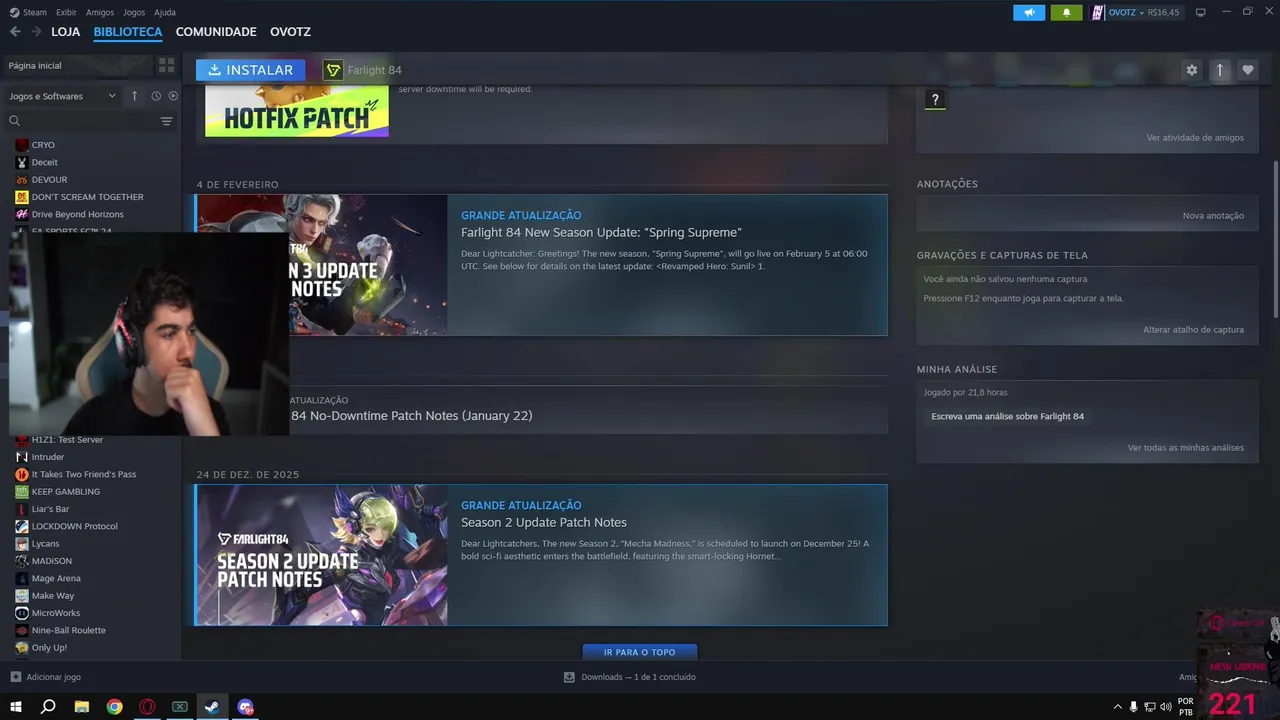
Task: Open the Jogos menu
Action: (x=134, y=12)
